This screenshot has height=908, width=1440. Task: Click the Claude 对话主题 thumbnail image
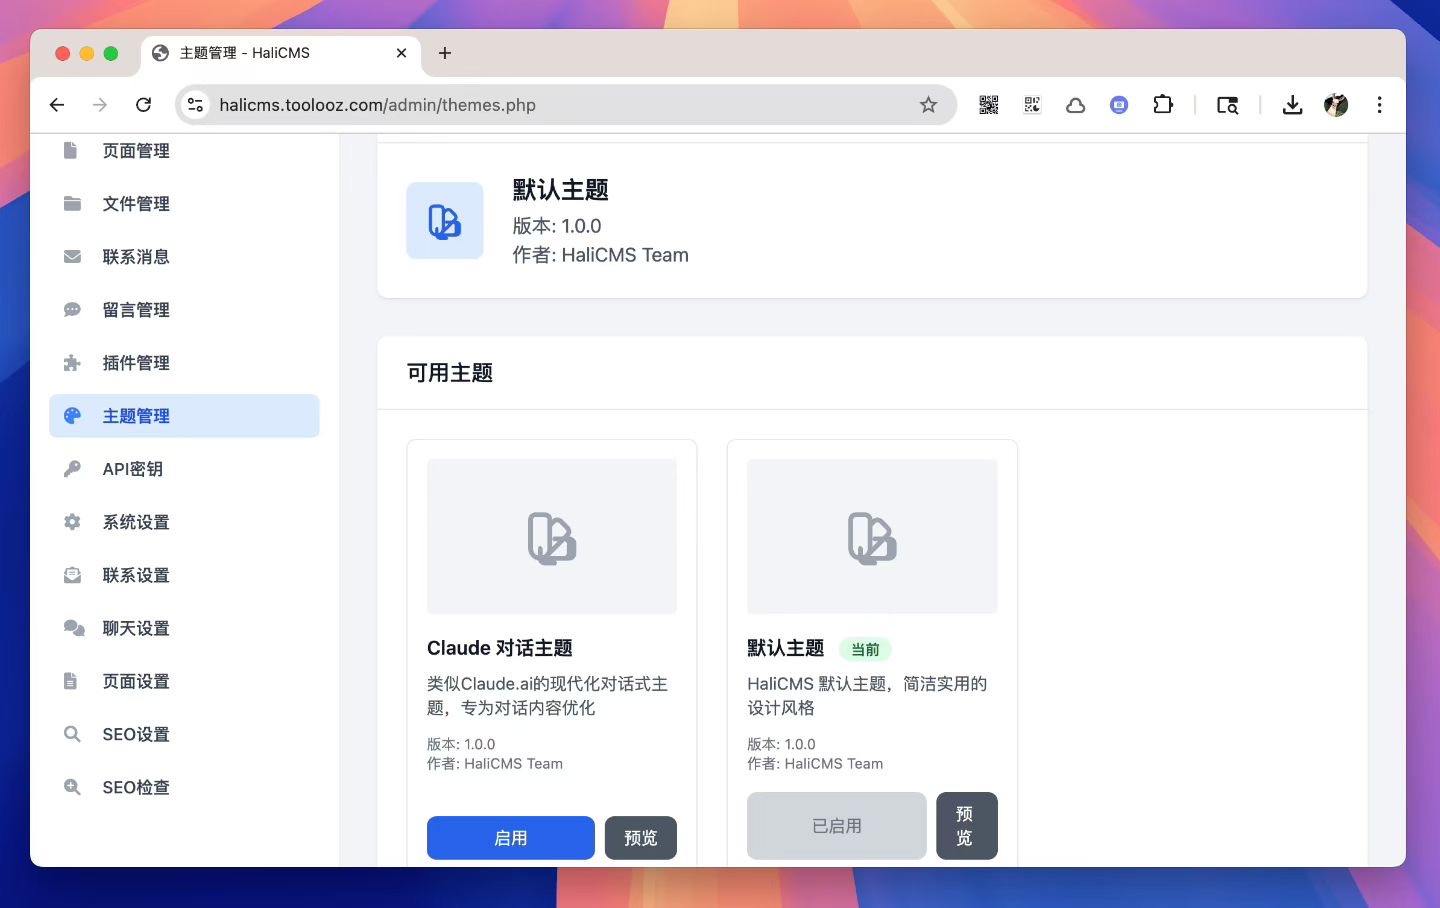(552, 537)
